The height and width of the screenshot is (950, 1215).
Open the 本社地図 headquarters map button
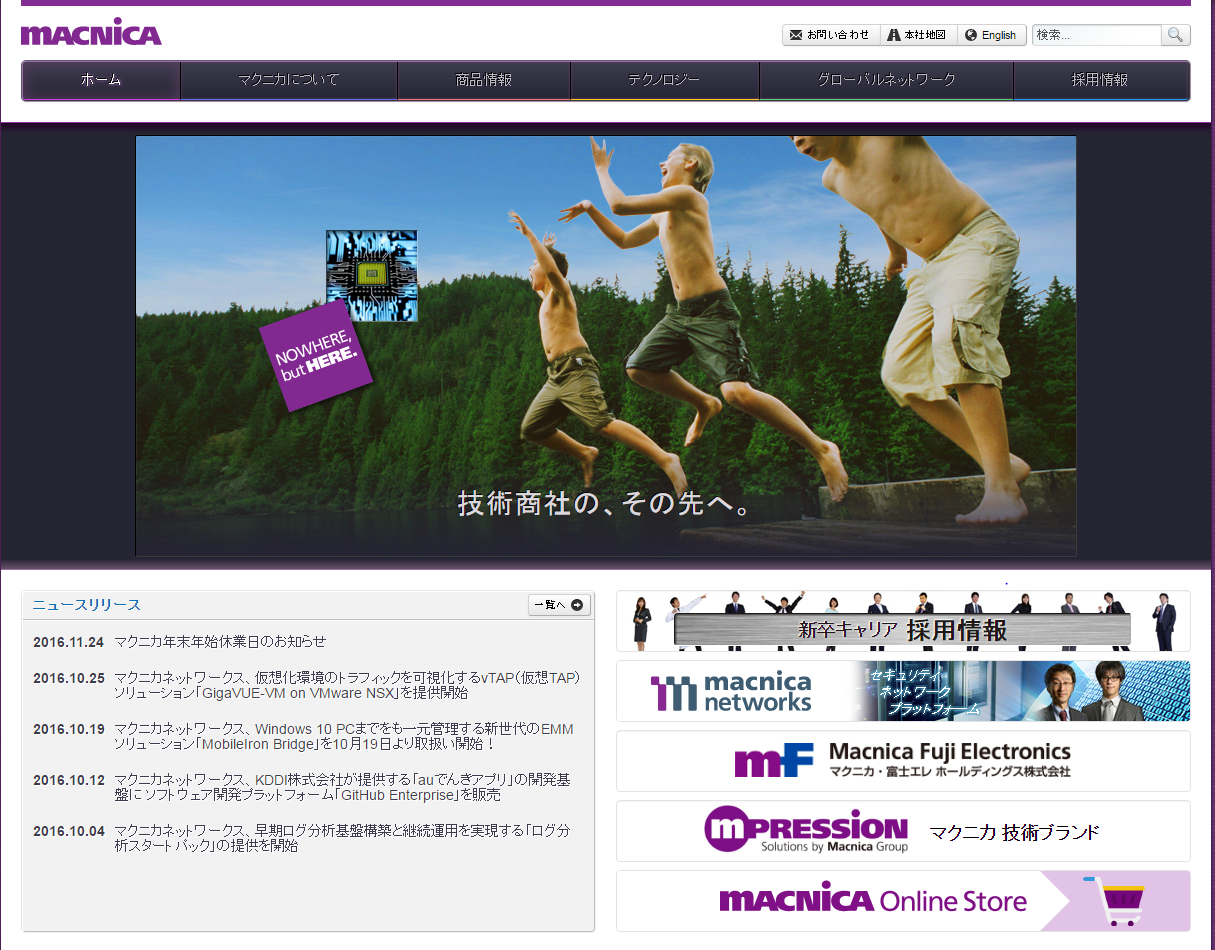(x=918, y=35)
